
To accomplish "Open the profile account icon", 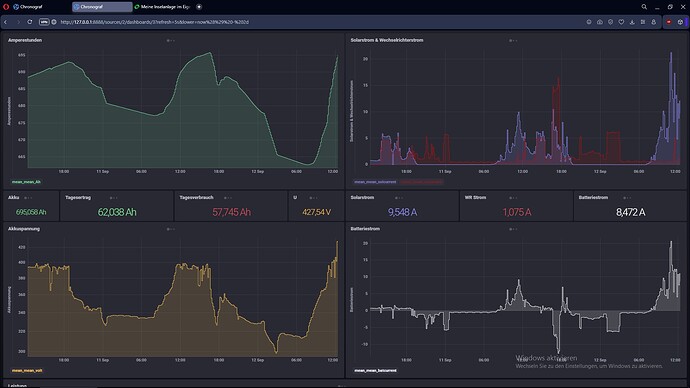I will (653, 22).
